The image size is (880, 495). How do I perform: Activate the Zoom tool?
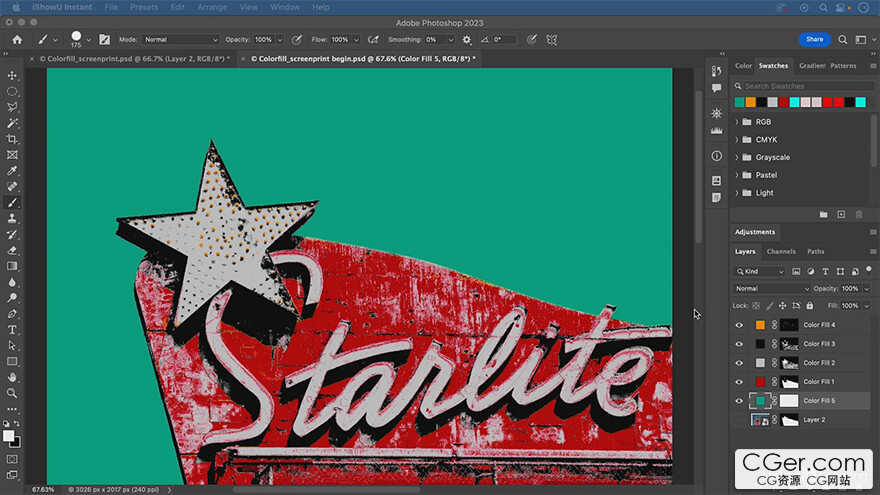[x=12, y=393]
